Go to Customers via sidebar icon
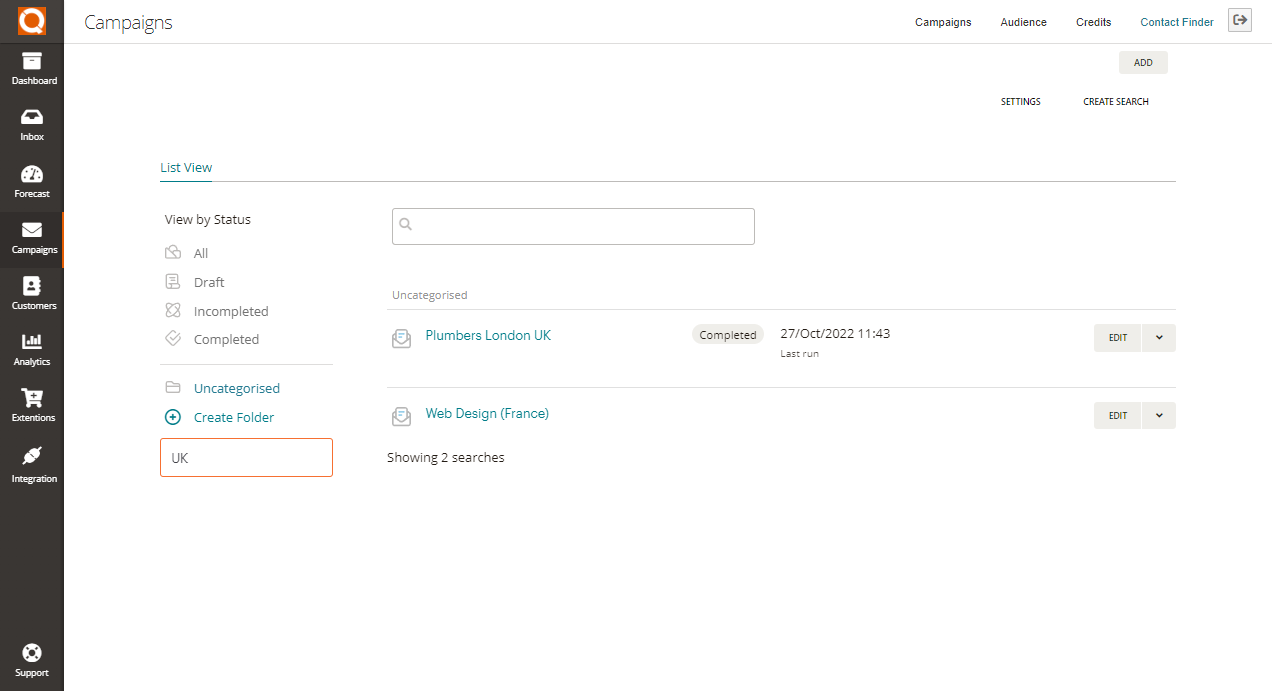Viewport: 1272px width, 691px height. tap(33, 294)
